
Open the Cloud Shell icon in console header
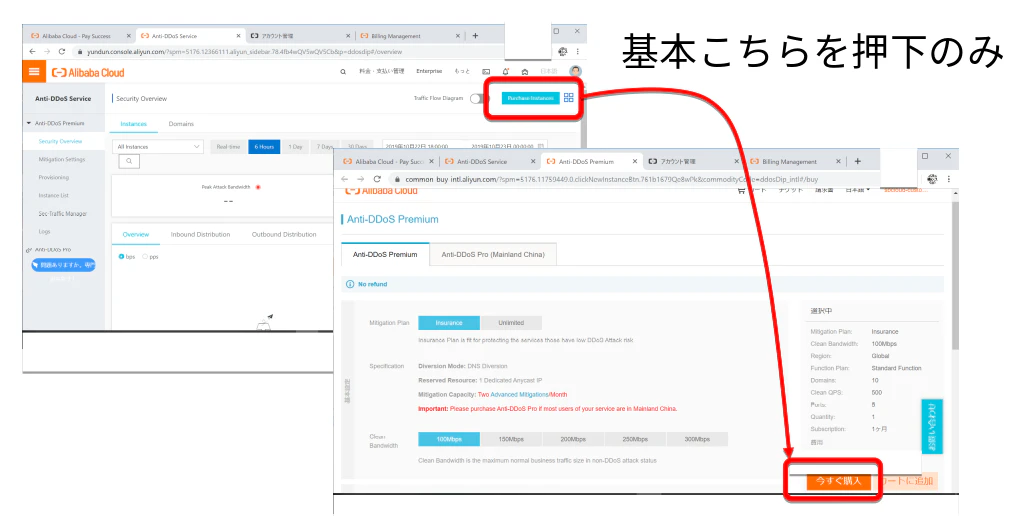tap(486, 72)
